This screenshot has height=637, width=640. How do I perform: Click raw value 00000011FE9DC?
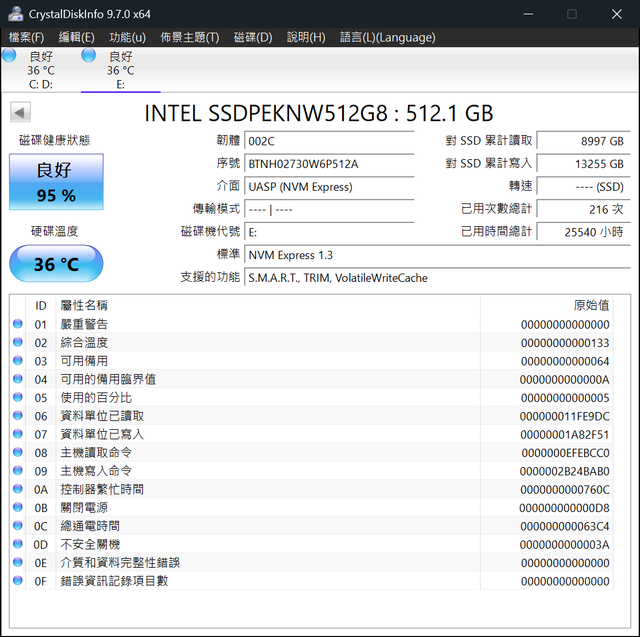click(x=564, y=416)
